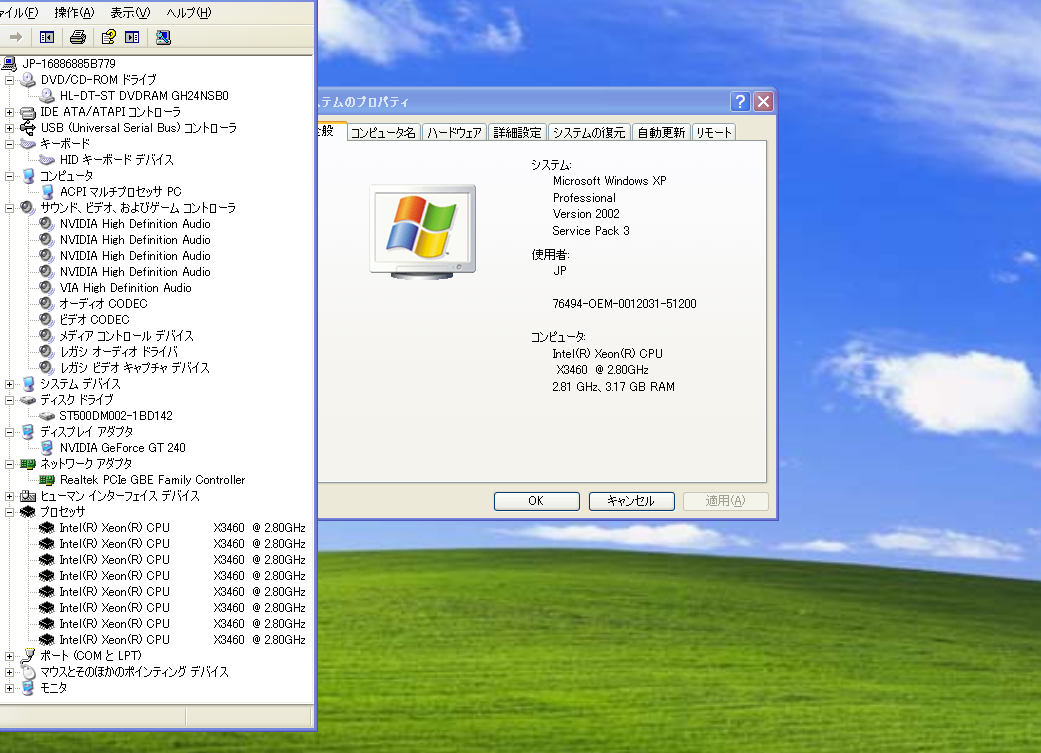Expand the モニタ node
This screenshot has width=1041, height=753.
9,688
